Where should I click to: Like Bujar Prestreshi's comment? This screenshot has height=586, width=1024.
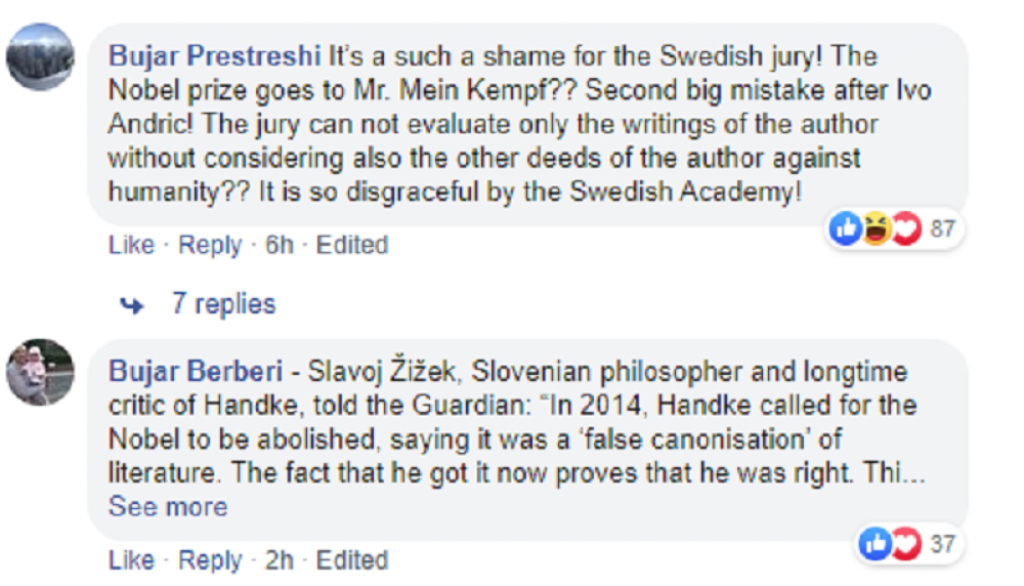point(131,245)
